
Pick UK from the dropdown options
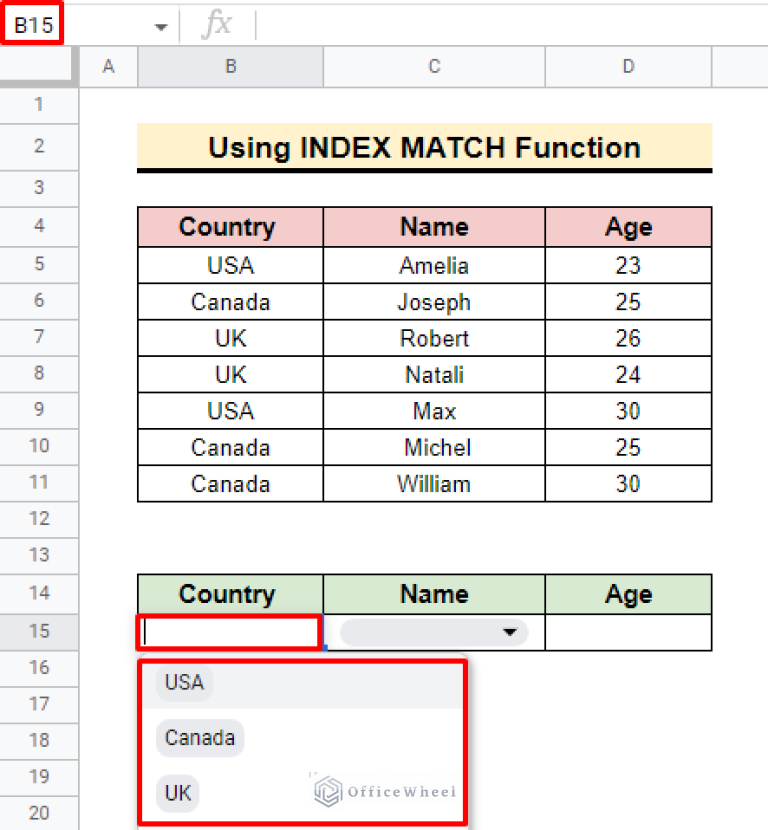(178, 794)
